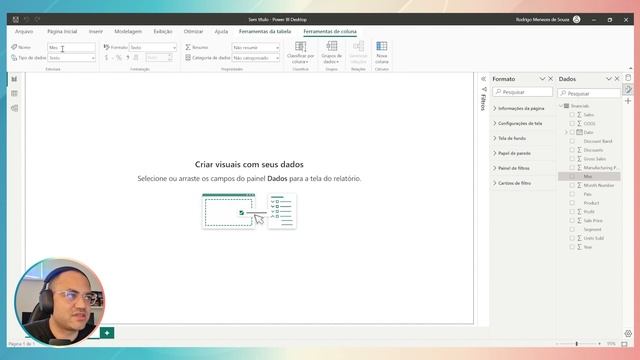
Task: Click the decimal places increase/decrease icon
Action: tap(136, 58)
